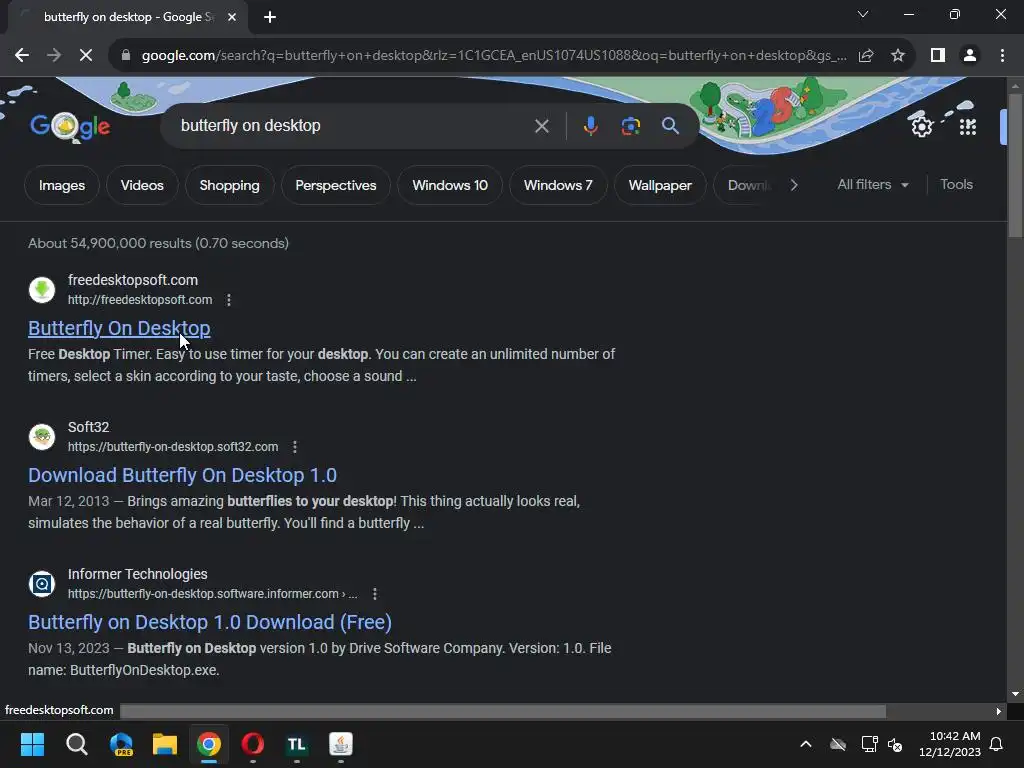
Task: Open the 'Butterfly On Desktop' result link
Action: (119, 328)
